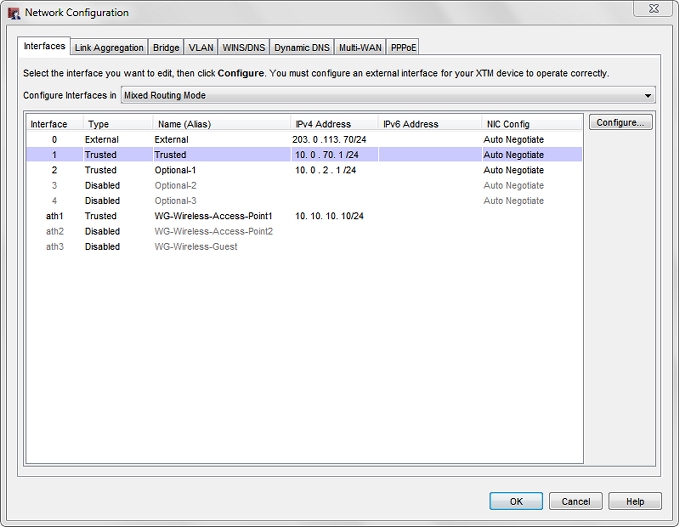Click the NIC Config column header
This screenshot has width=679, height=527.
[x=532, y=124]
